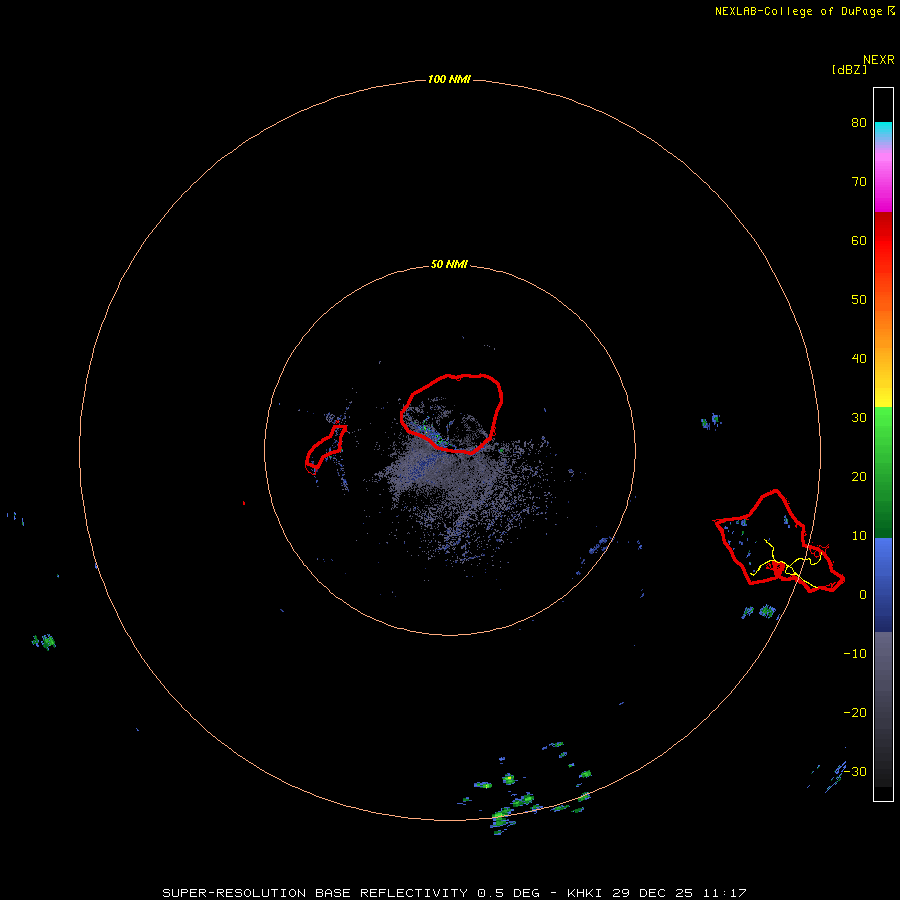Viewport: 900px width, 900px height.
Task: Select the -10 value on the dBZ scale
Action: (x=855, y=653)
